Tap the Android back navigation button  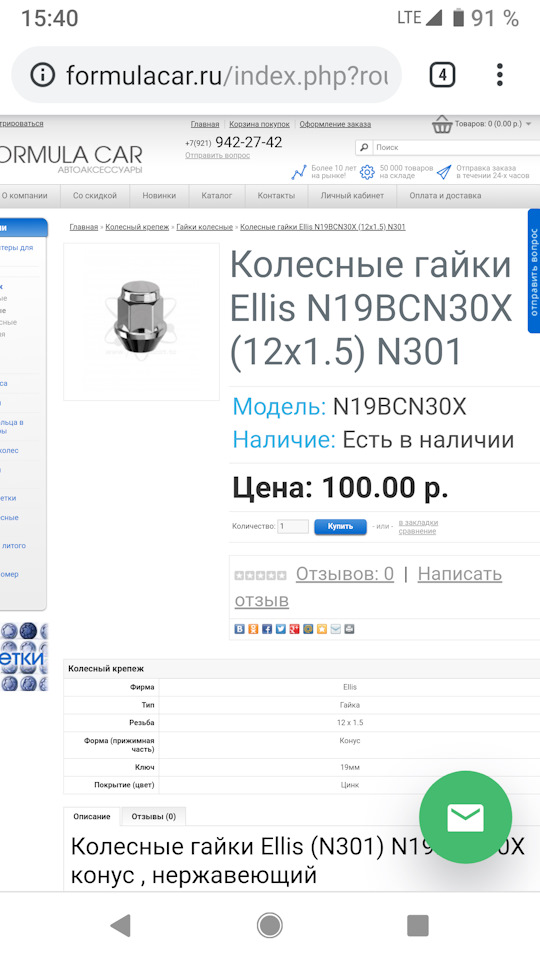(x=121, y=926)
